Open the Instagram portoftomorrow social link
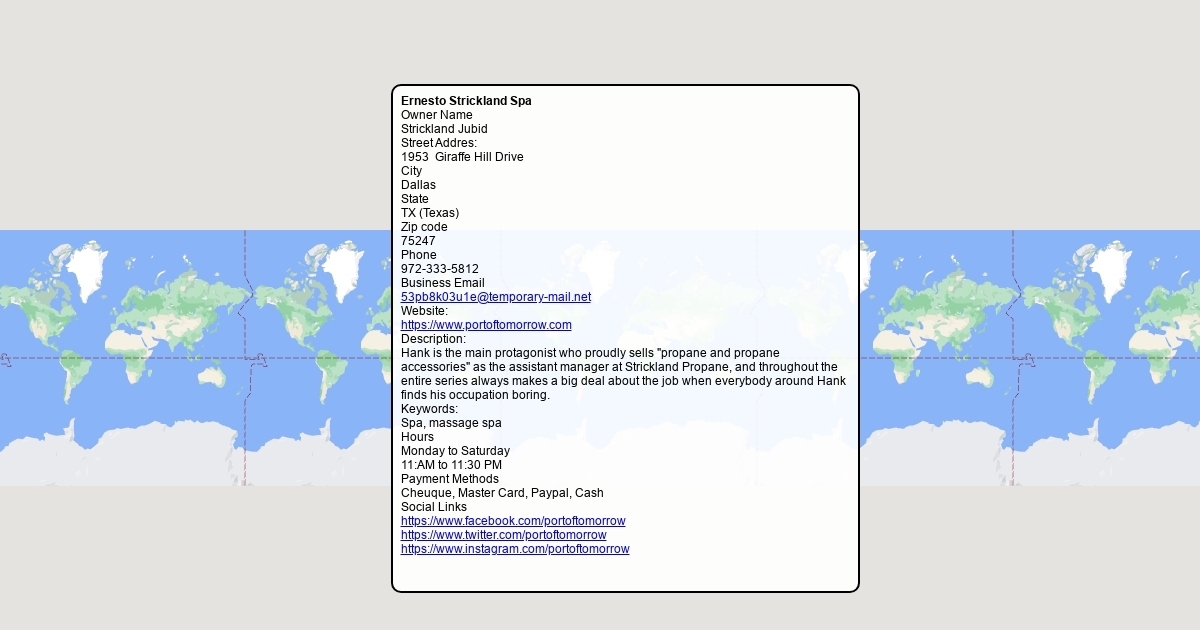 point(515,549)
